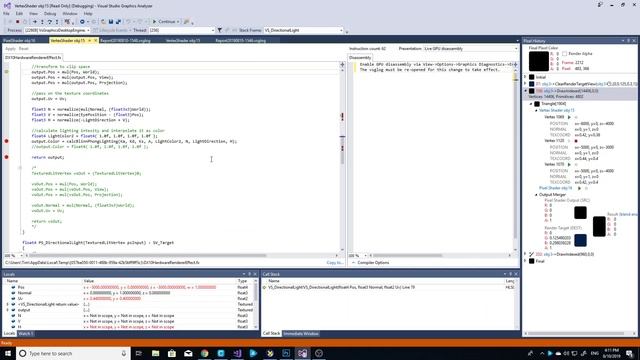This screenshot has height=360, width=640.
Task: Open the Process dropdown
Action: (x=57, y=30)
